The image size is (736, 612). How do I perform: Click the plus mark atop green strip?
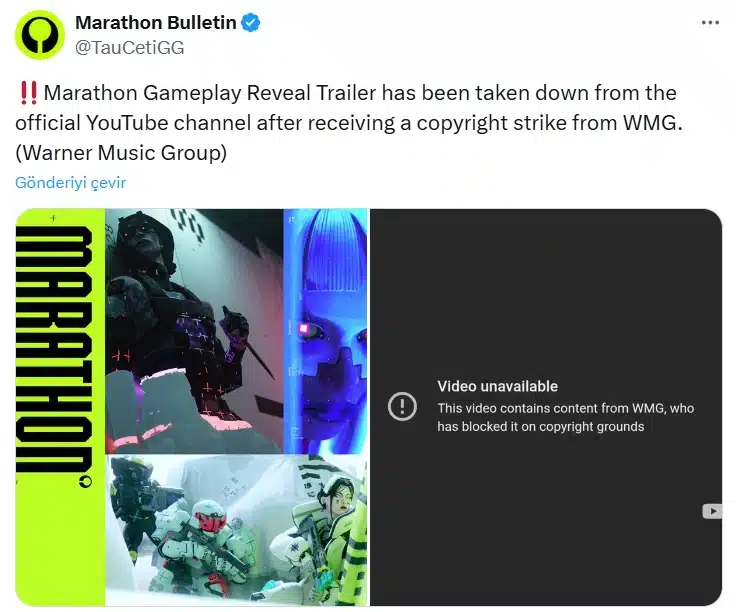(53, 218)
